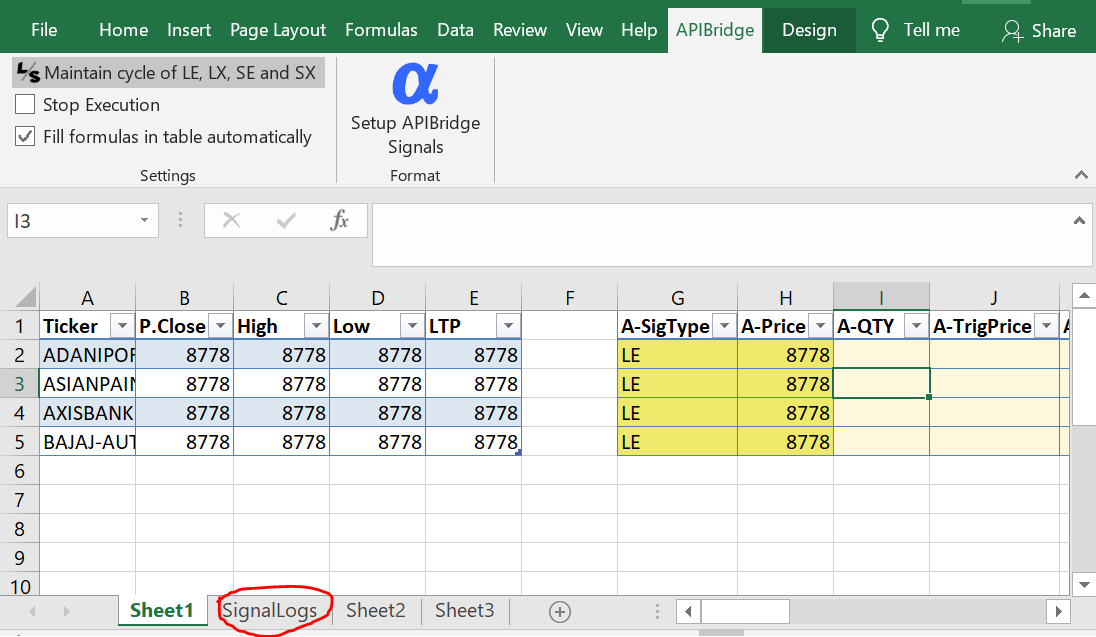Switch to the Design ribbon tab
This screenshot has height=637, width=1096.
click(809, 30)
